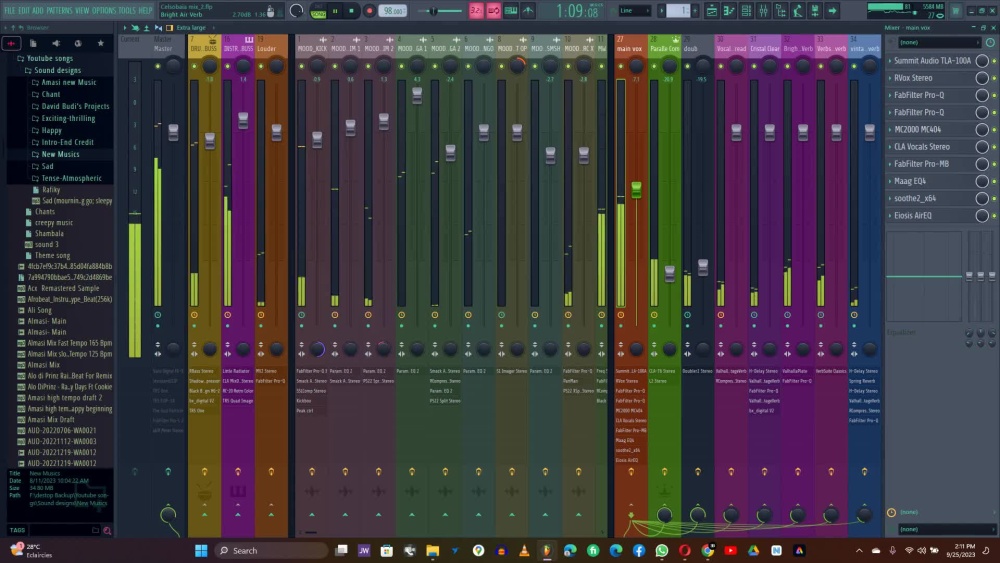Click the tempo display showing 98
The width and height of the screenshot is (1000, 563).
pos(393,11)
